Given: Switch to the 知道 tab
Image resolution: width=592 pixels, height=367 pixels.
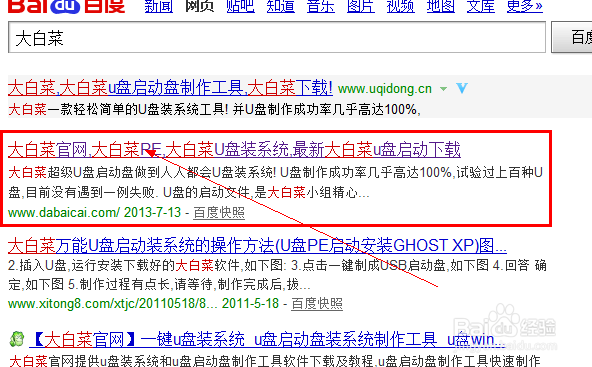Looking at the screenshot, I should 281,6.
